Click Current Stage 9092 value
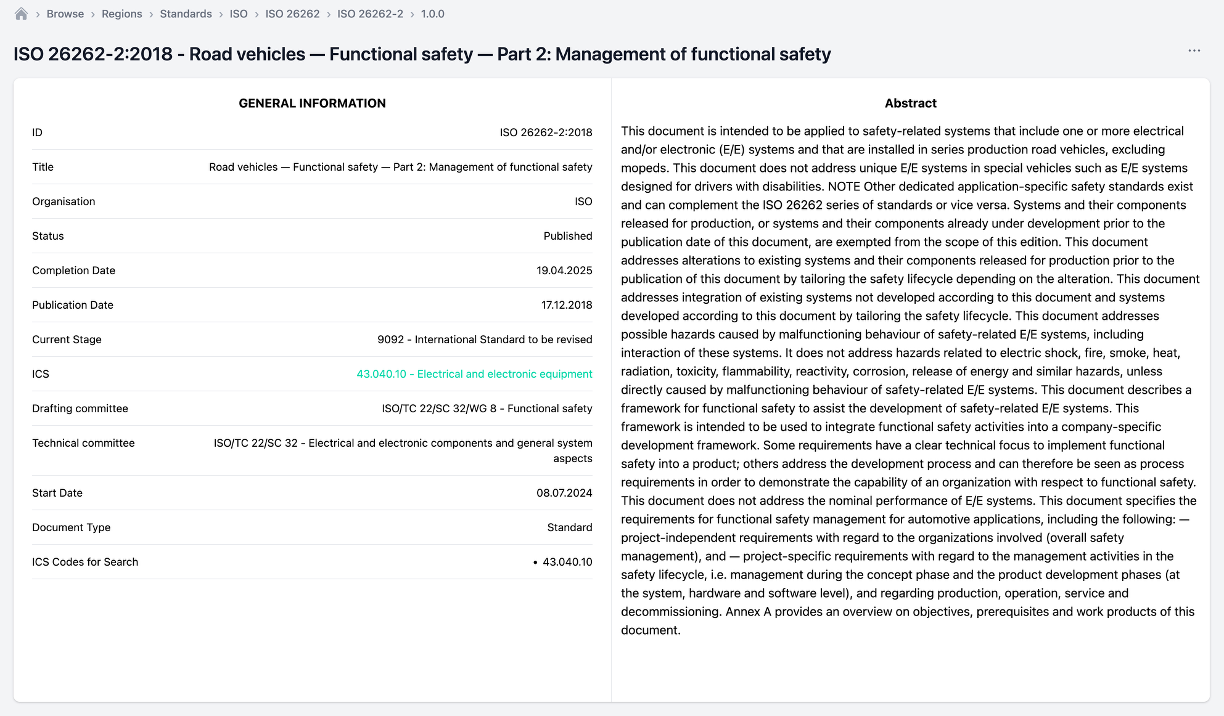The image size is (1224, 716). pyautogui.click(x=484, y=340)
